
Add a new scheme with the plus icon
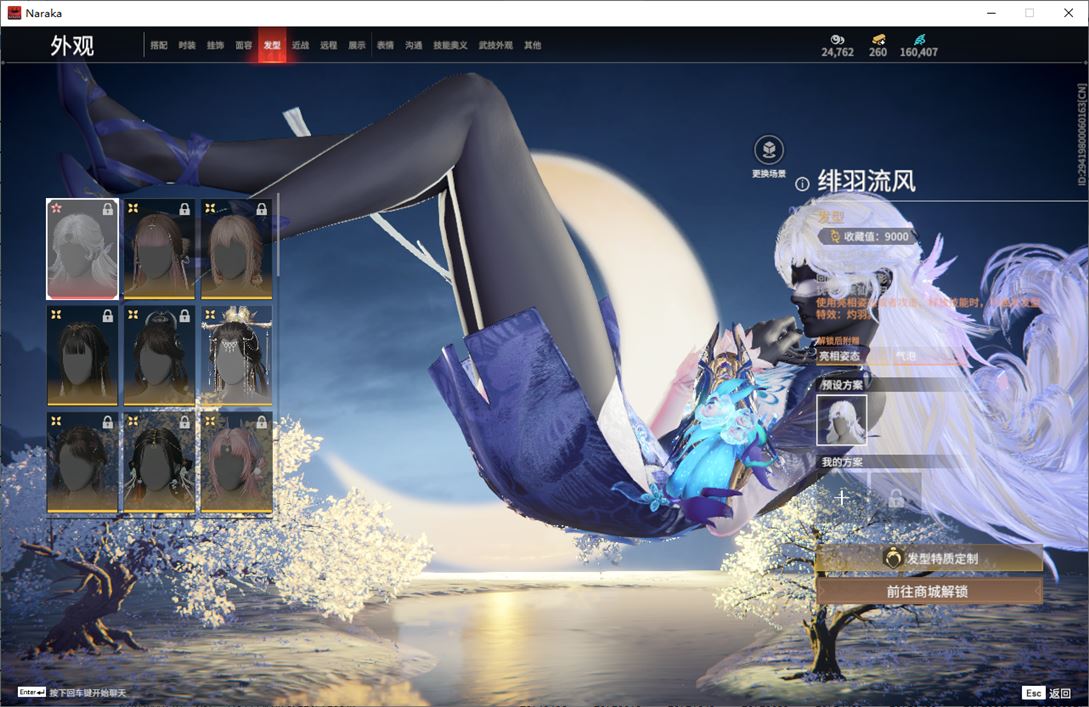point(842,497)
